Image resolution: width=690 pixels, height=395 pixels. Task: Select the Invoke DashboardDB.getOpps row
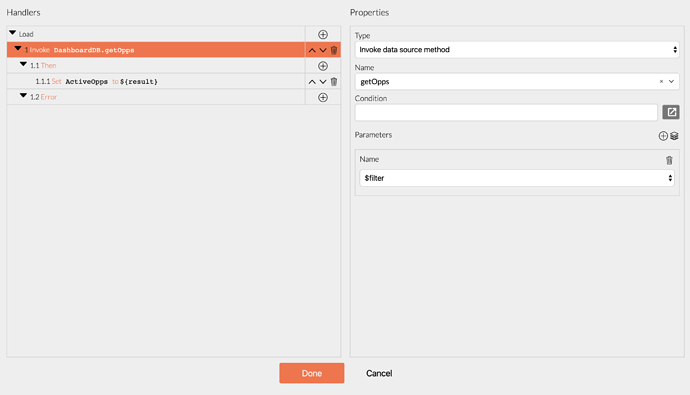(156, 50)
